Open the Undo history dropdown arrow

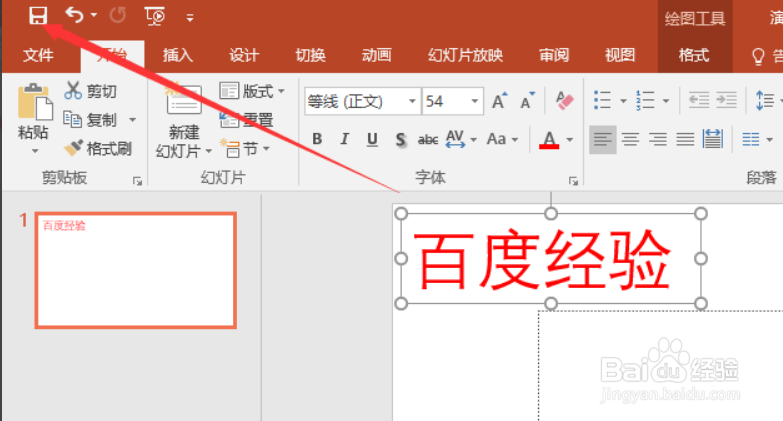click(94, 15)
